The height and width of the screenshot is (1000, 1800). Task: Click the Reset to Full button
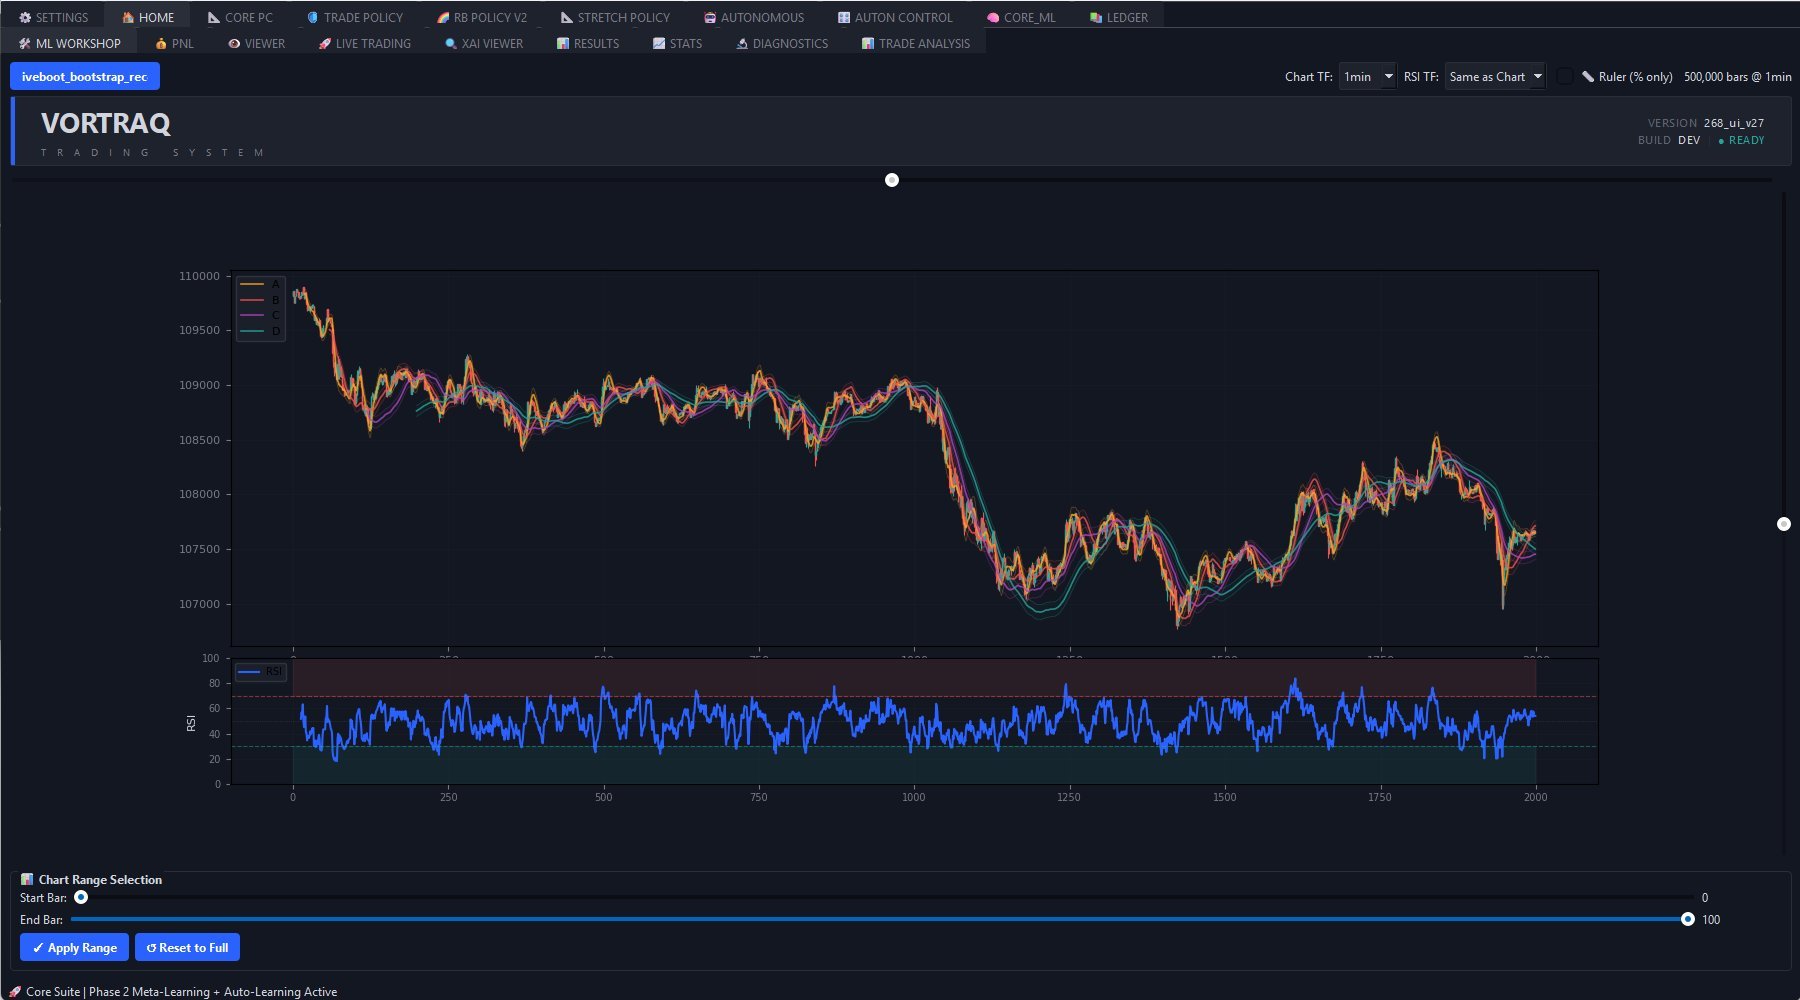coord(188,948)
